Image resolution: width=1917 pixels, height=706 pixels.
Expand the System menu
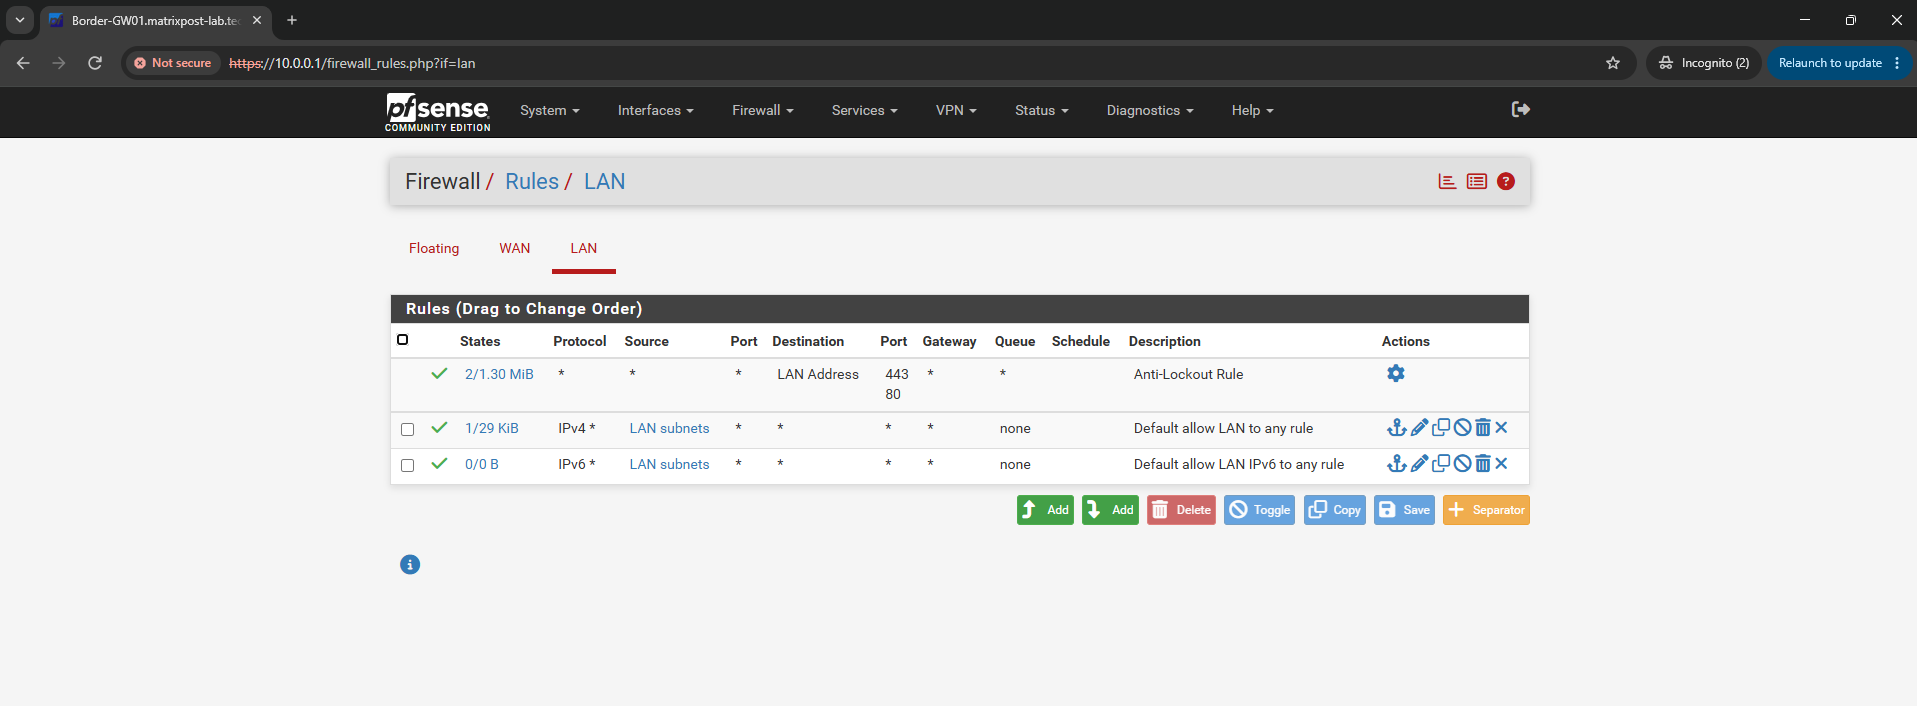click(x=550, y=110)
